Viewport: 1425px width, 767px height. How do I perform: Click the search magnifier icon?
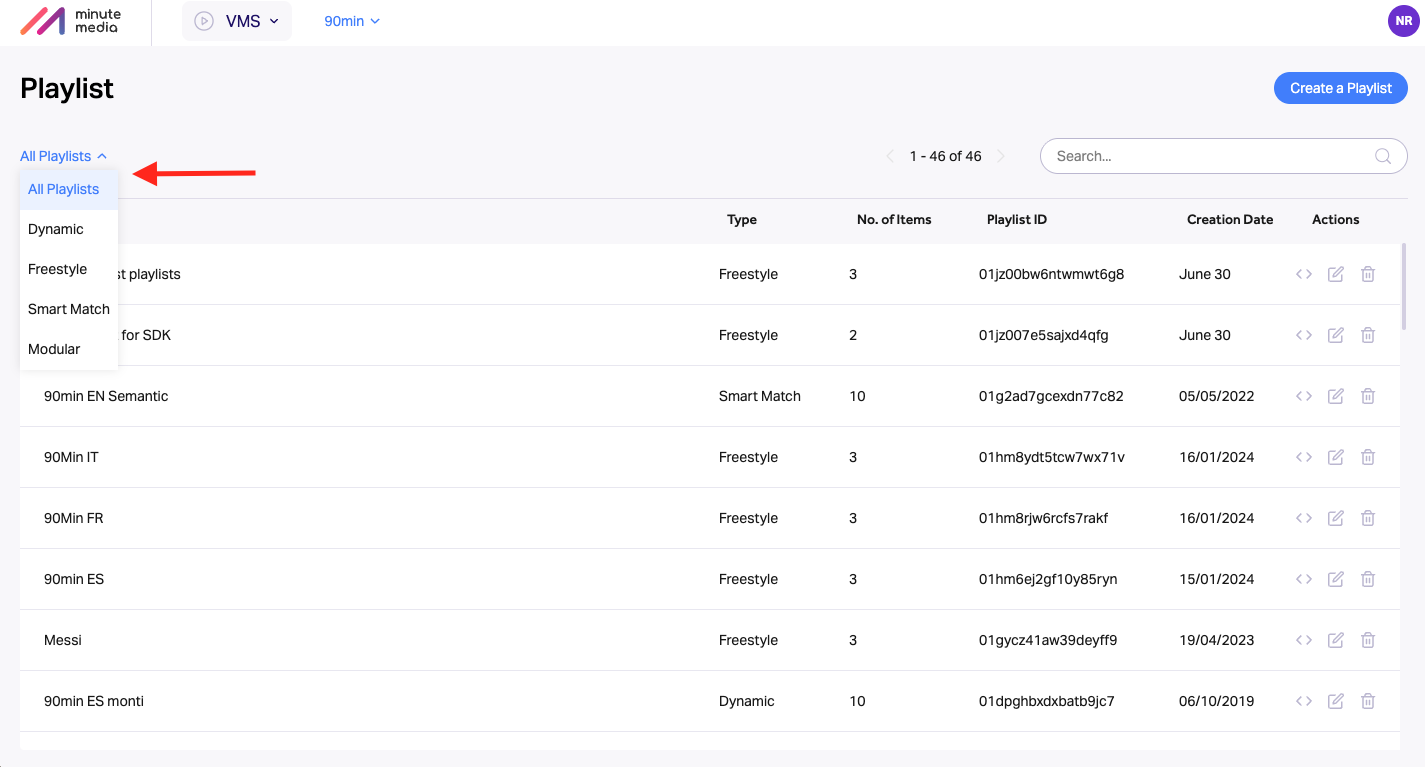pos(1383,156)
